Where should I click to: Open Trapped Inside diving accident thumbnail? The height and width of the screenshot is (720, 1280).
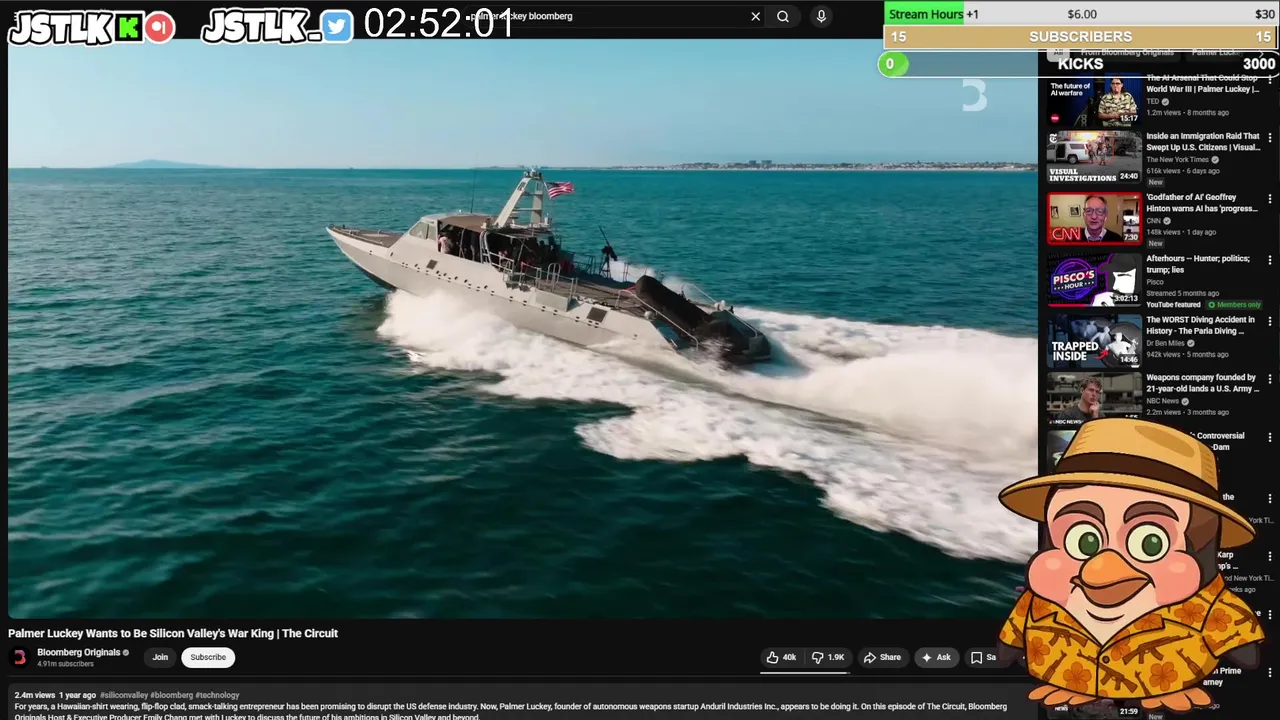[x=1094, y=340]
